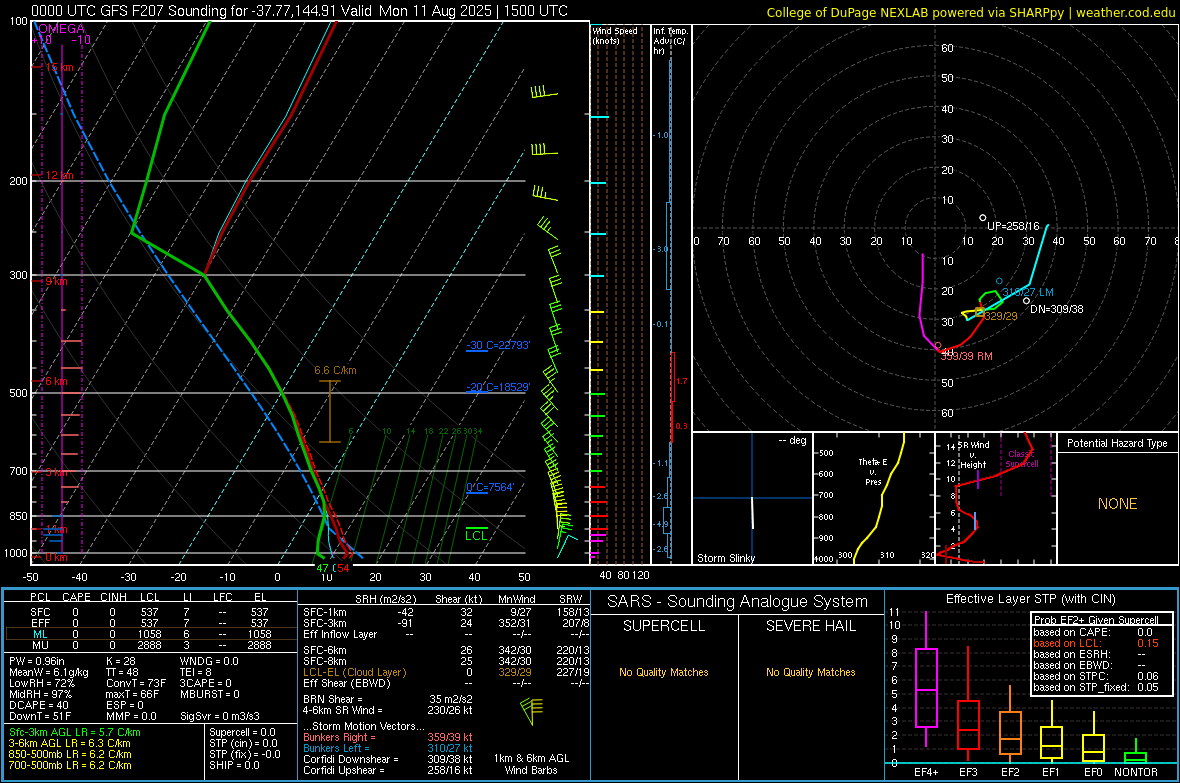Viewport: 1180px width, 783px height.
Task: Click the MU LCL value 2888
Action: (x=149, y=645)
